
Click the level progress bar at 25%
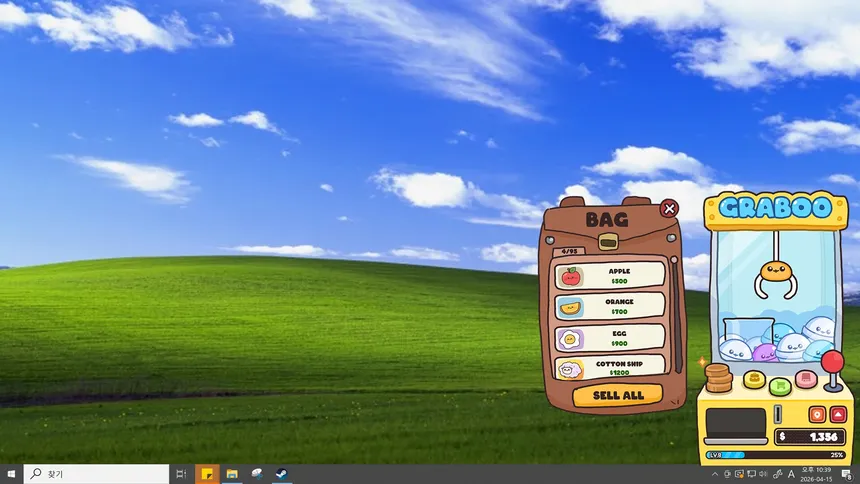click(x=775, y=455)
